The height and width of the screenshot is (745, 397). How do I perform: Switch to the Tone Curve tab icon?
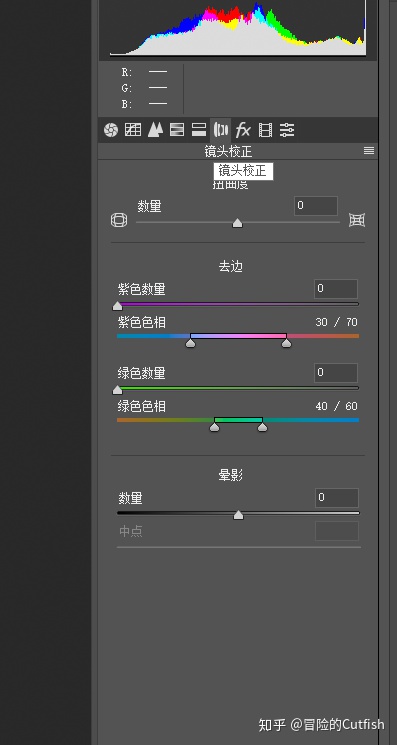133,130
